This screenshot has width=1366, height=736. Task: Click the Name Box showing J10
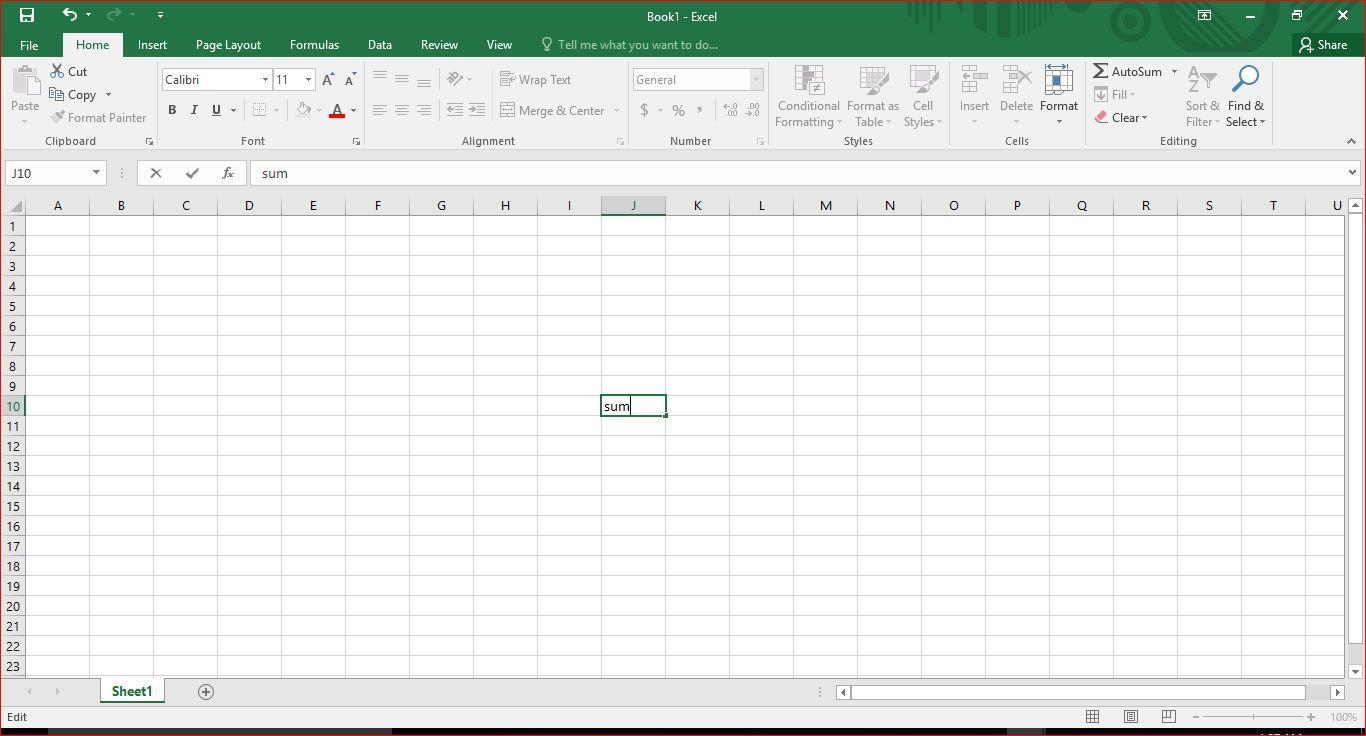click(x=48, y=173)
